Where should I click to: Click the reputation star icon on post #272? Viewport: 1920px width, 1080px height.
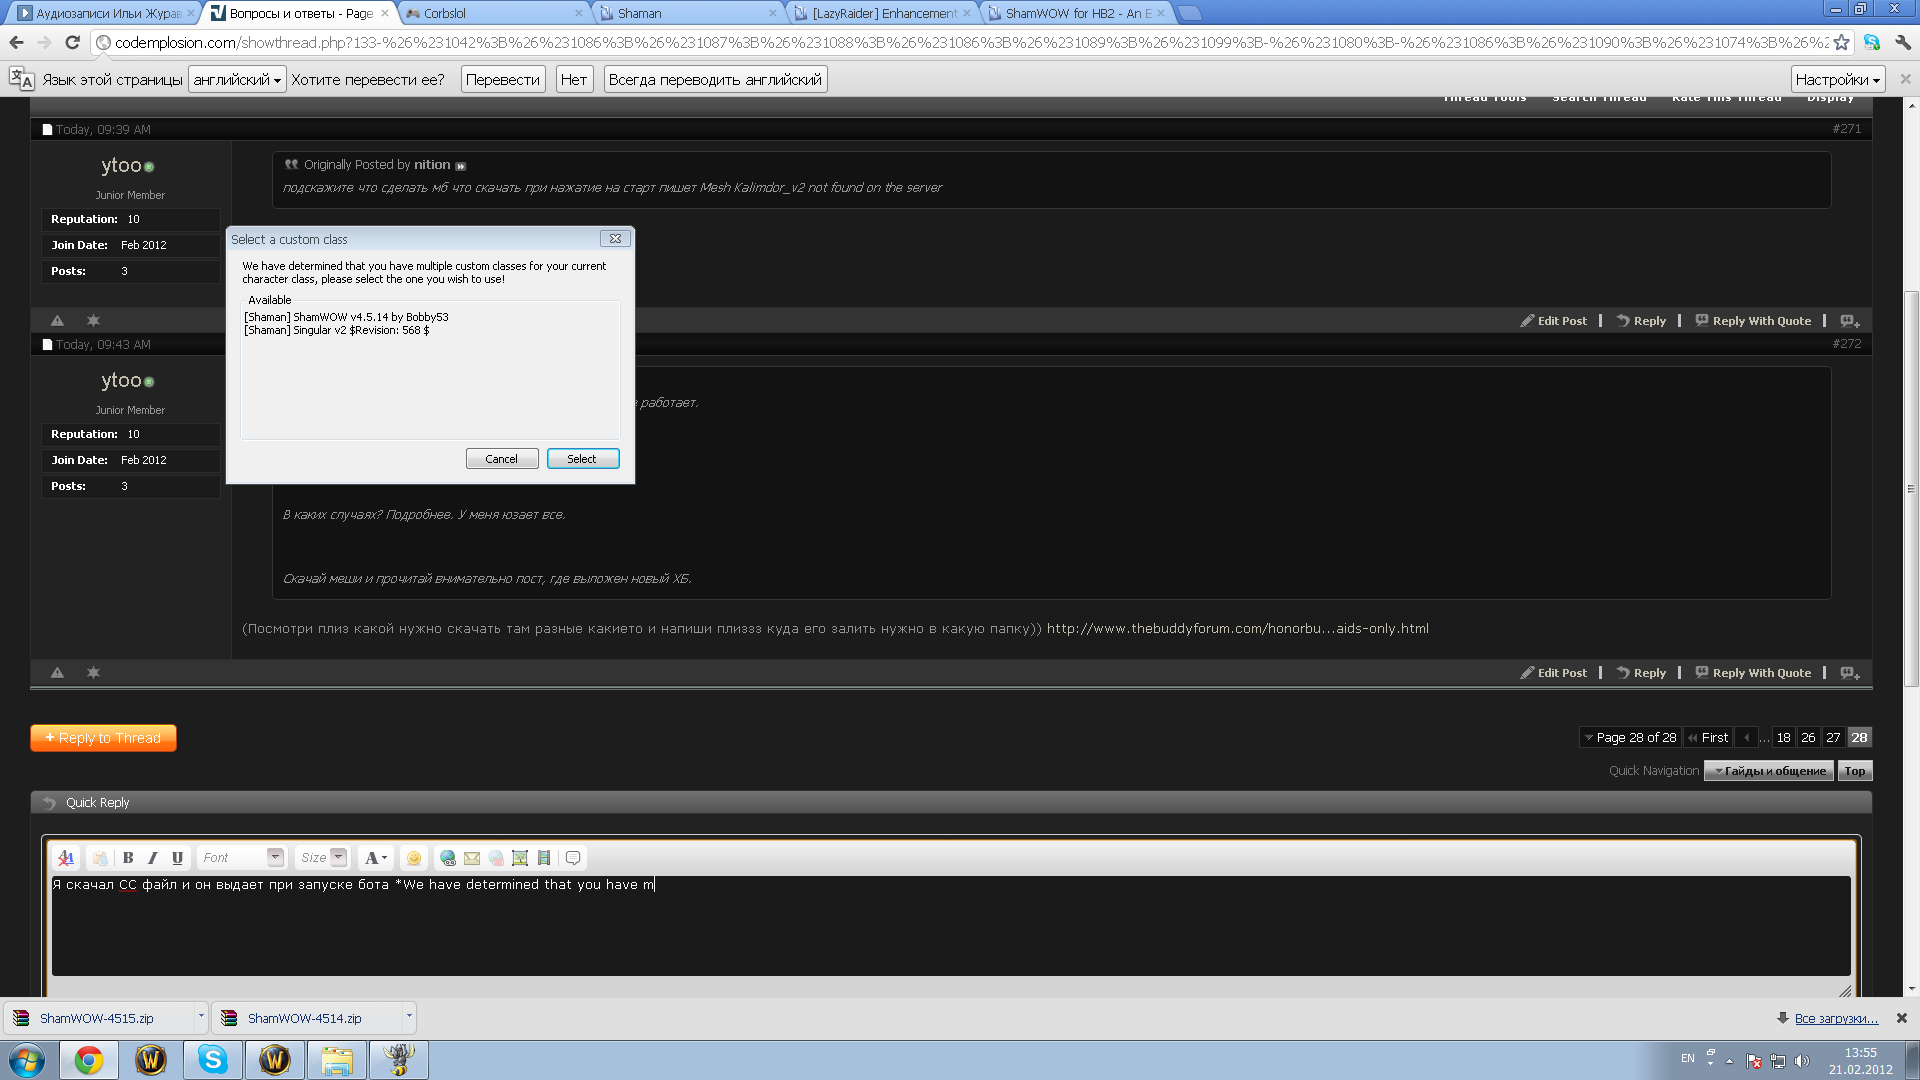pos(93,673)
